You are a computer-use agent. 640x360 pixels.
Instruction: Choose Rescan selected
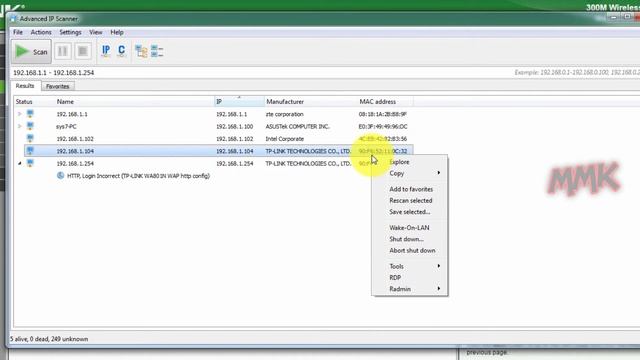point(410,201)
